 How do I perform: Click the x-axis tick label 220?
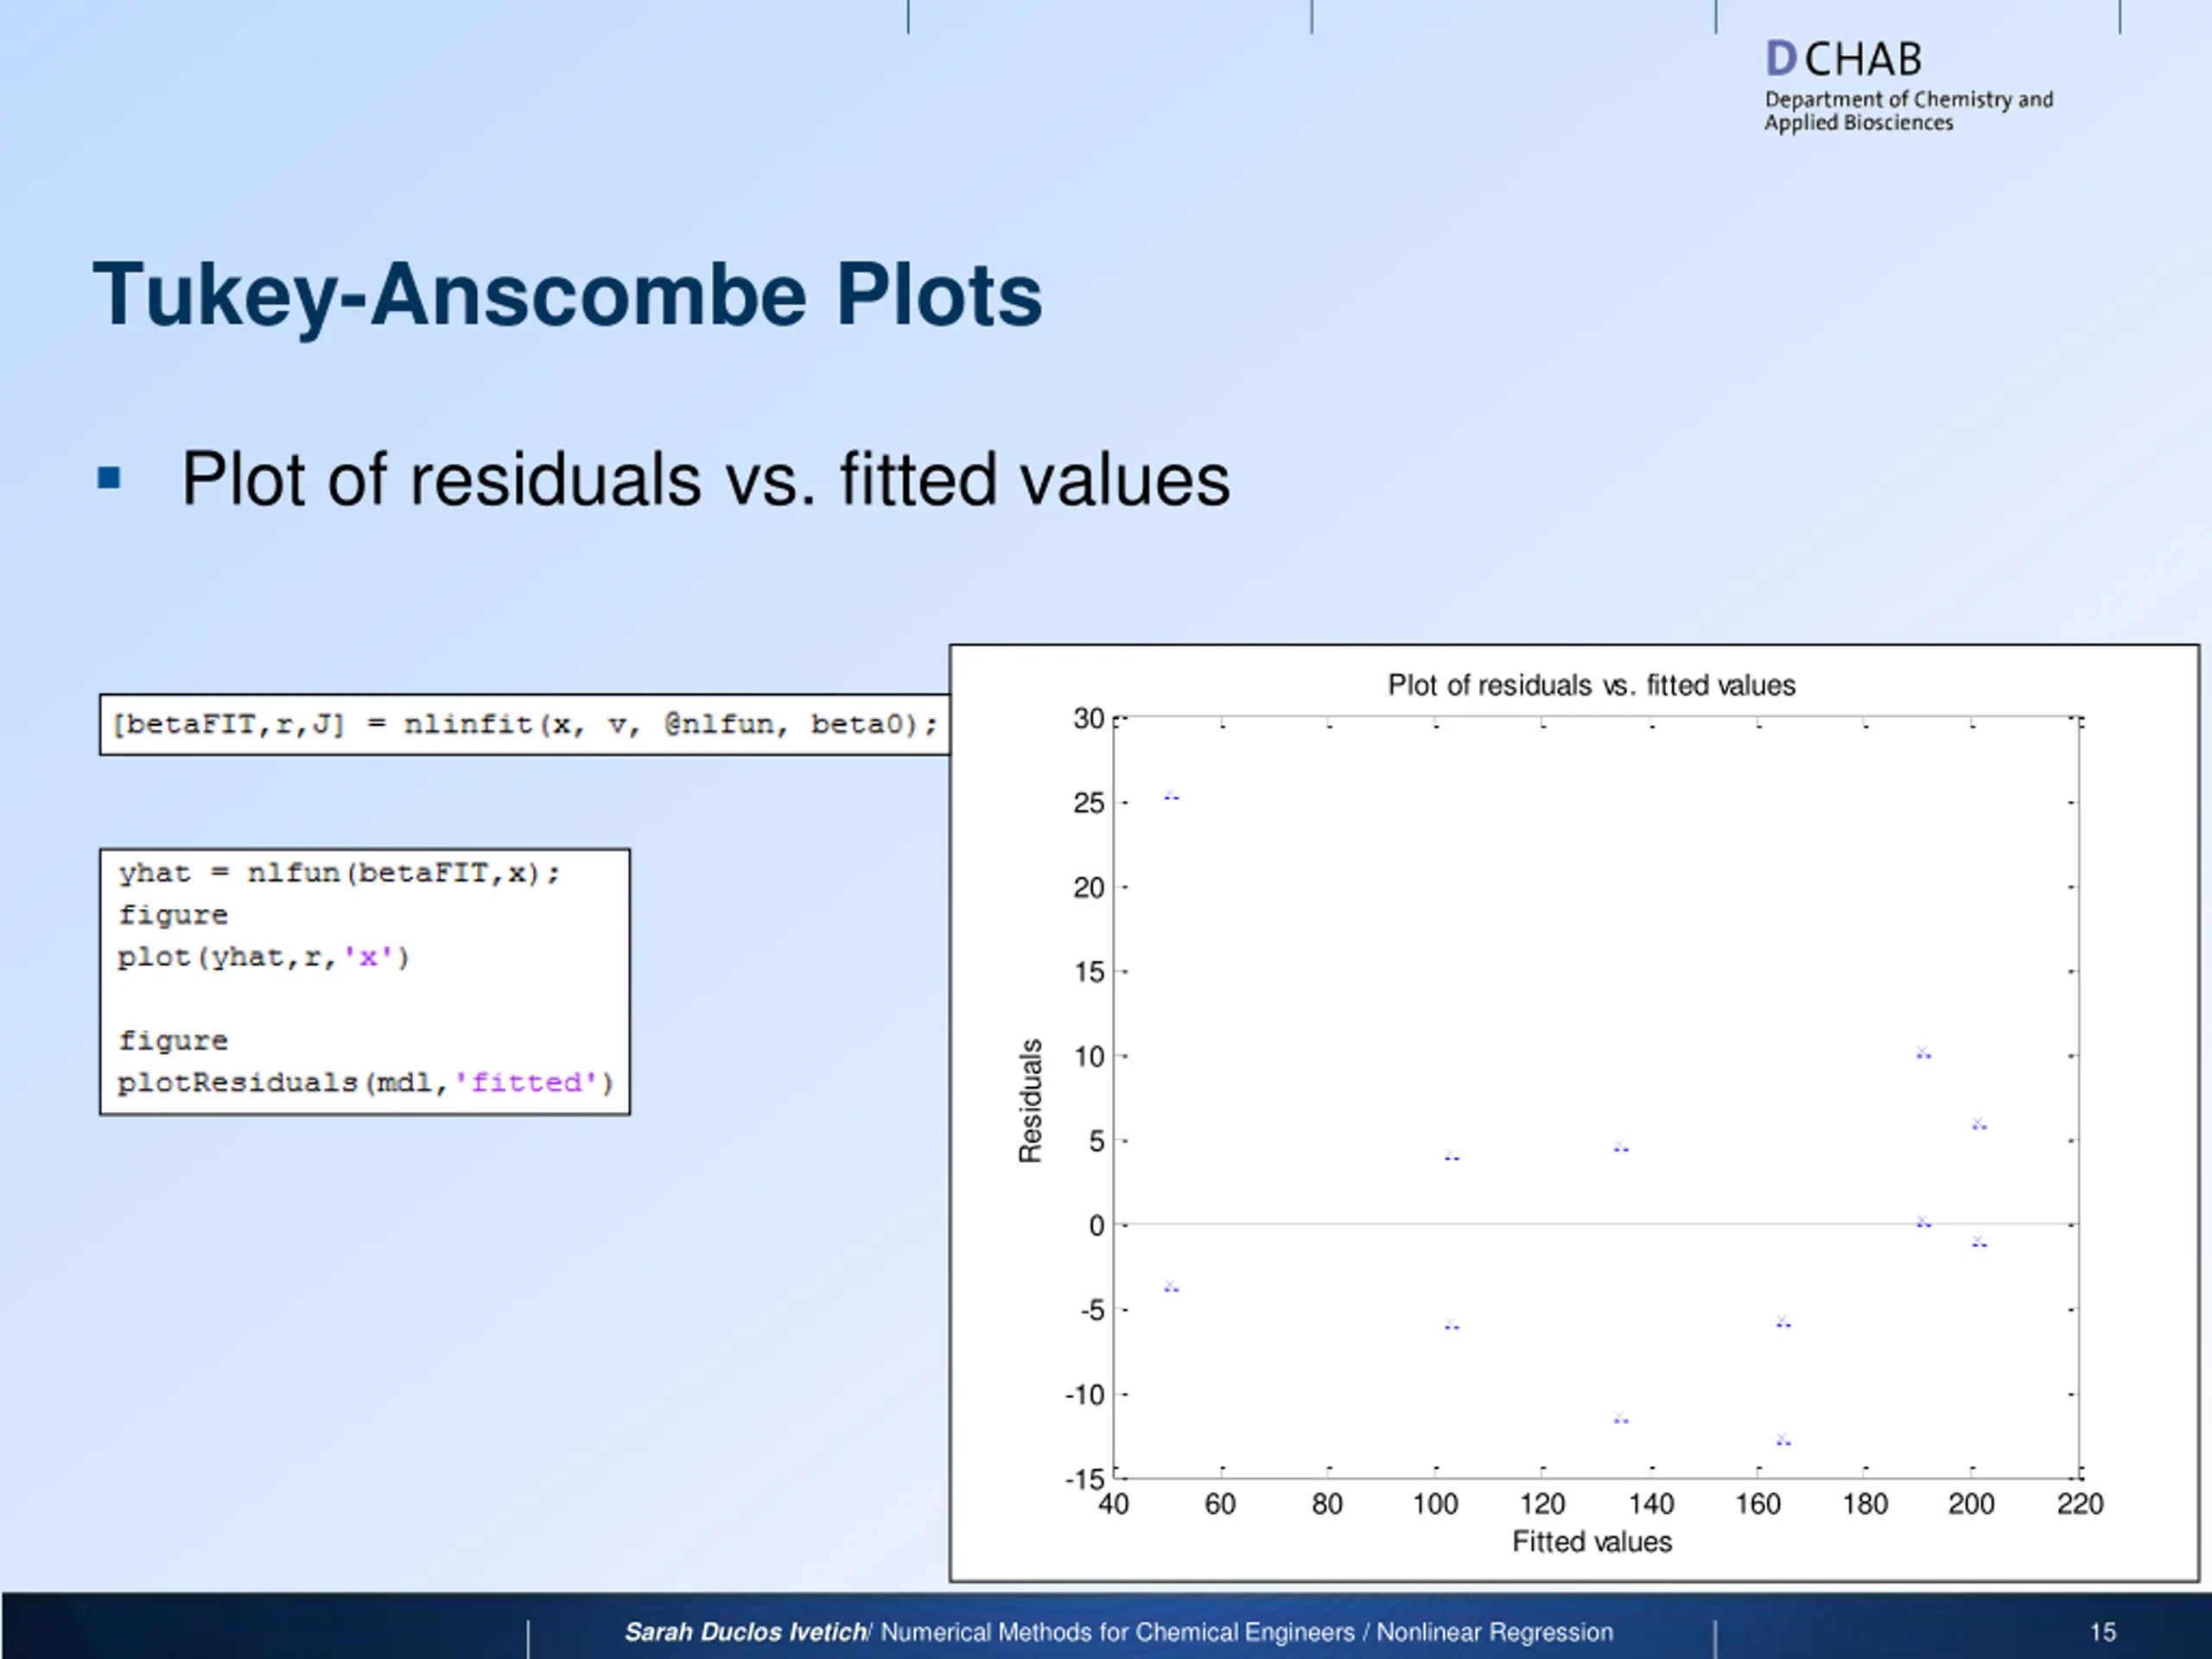pos(2080,1504)
